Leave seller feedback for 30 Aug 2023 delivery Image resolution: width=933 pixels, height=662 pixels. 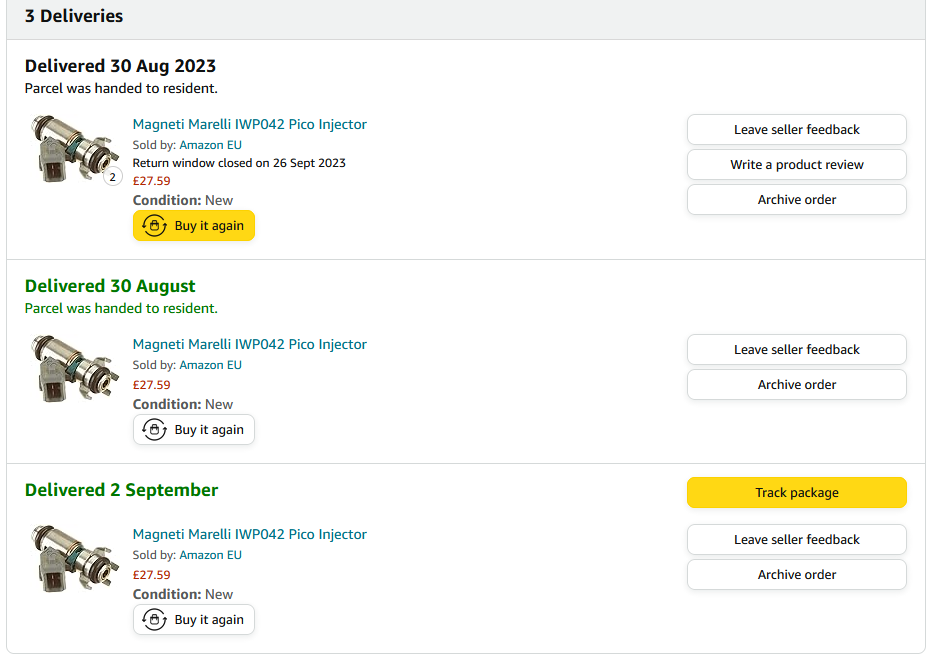pyautogui.click(x=796, y=130)
